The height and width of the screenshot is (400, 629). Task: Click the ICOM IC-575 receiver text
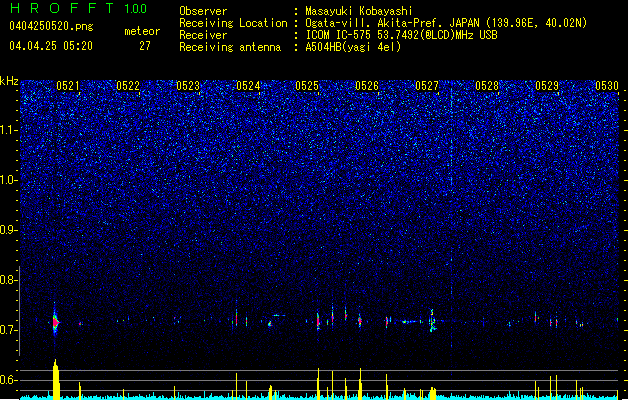(x=401, y=35)
